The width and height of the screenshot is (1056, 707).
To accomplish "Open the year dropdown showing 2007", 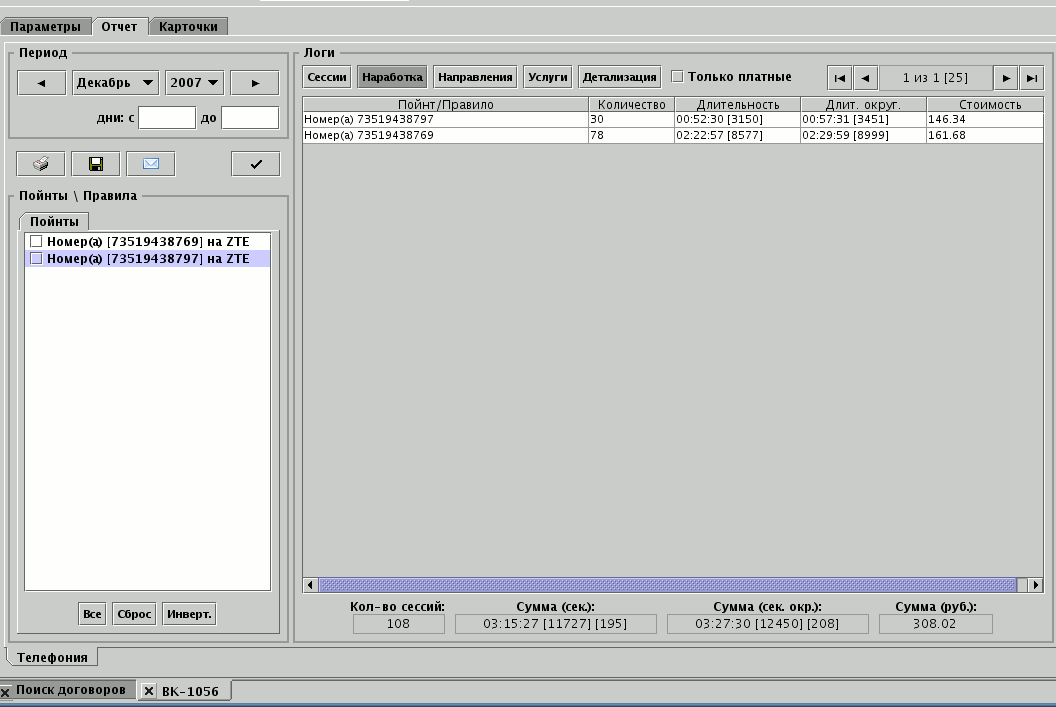I will pos(195,83).
